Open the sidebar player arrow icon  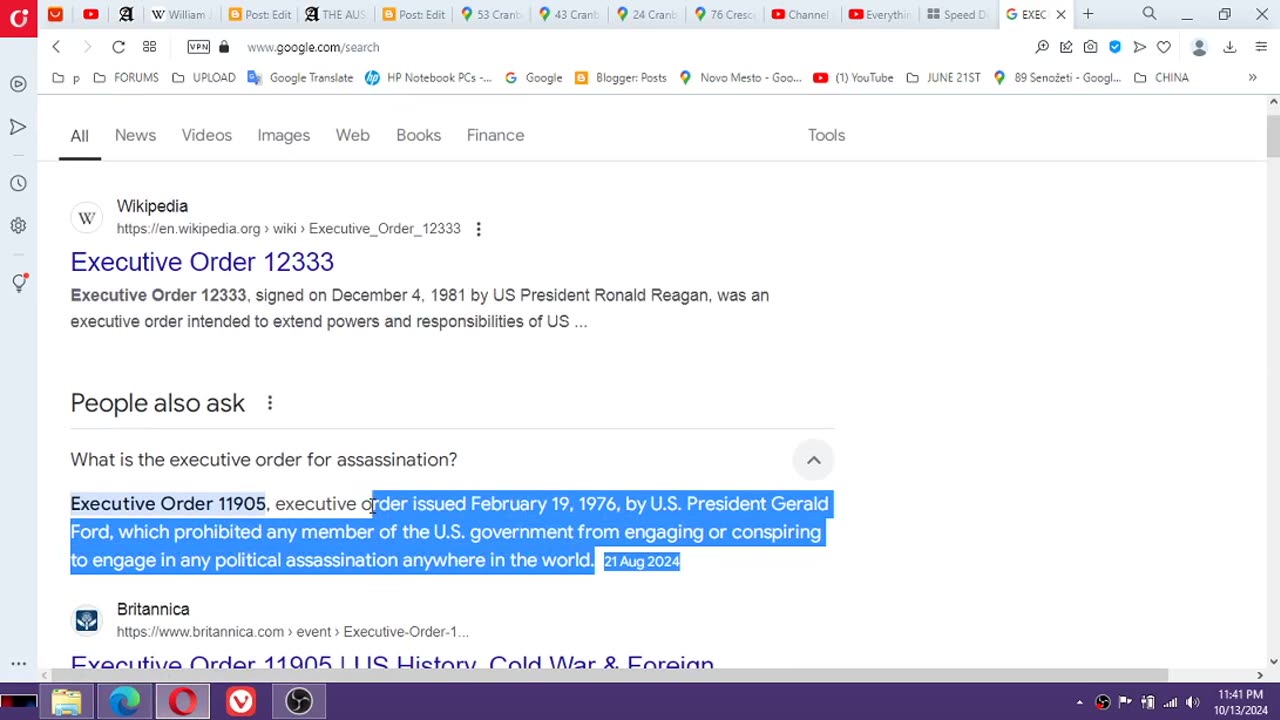pyautogui.click(x=18, y=127)
